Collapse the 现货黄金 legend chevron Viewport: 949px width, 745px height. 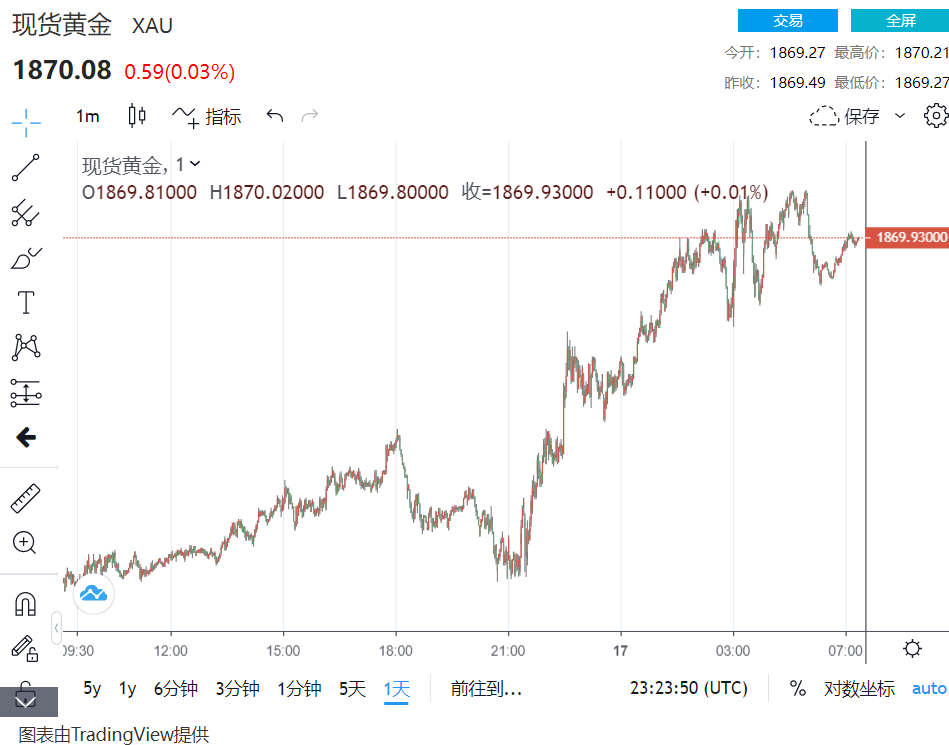click(195, 164)
